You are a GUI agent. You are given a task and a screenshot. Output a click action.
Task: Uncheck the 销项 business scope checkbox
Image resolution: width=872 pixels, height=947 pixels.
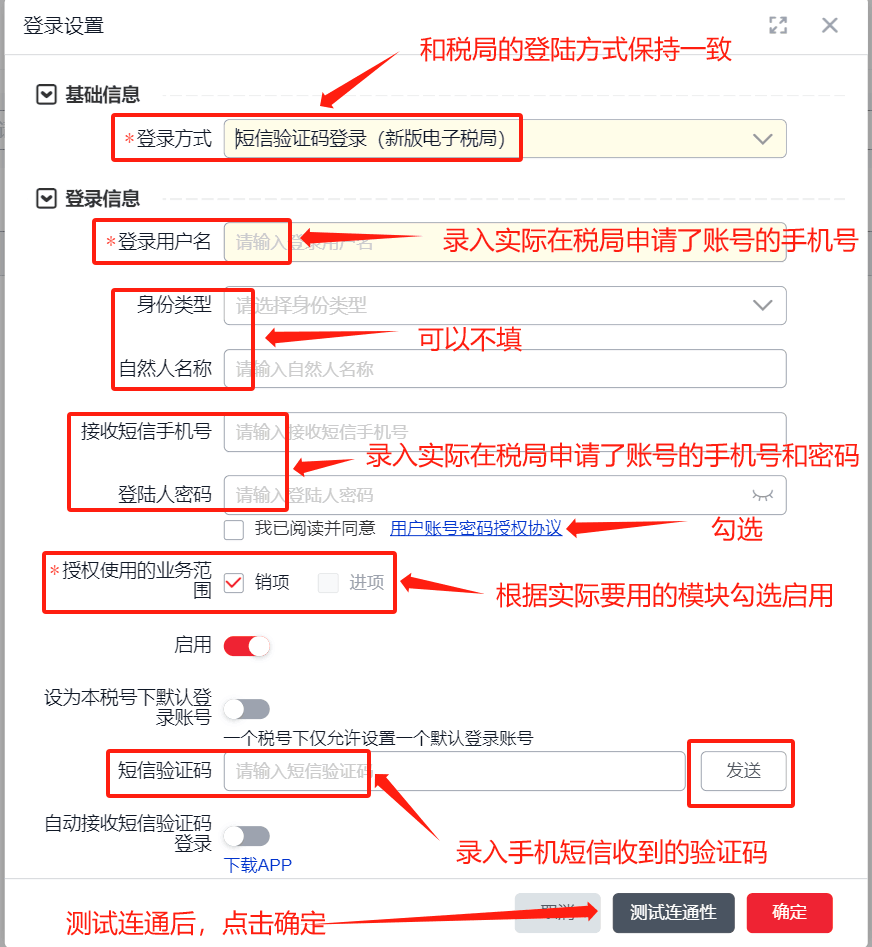point(234,583)
